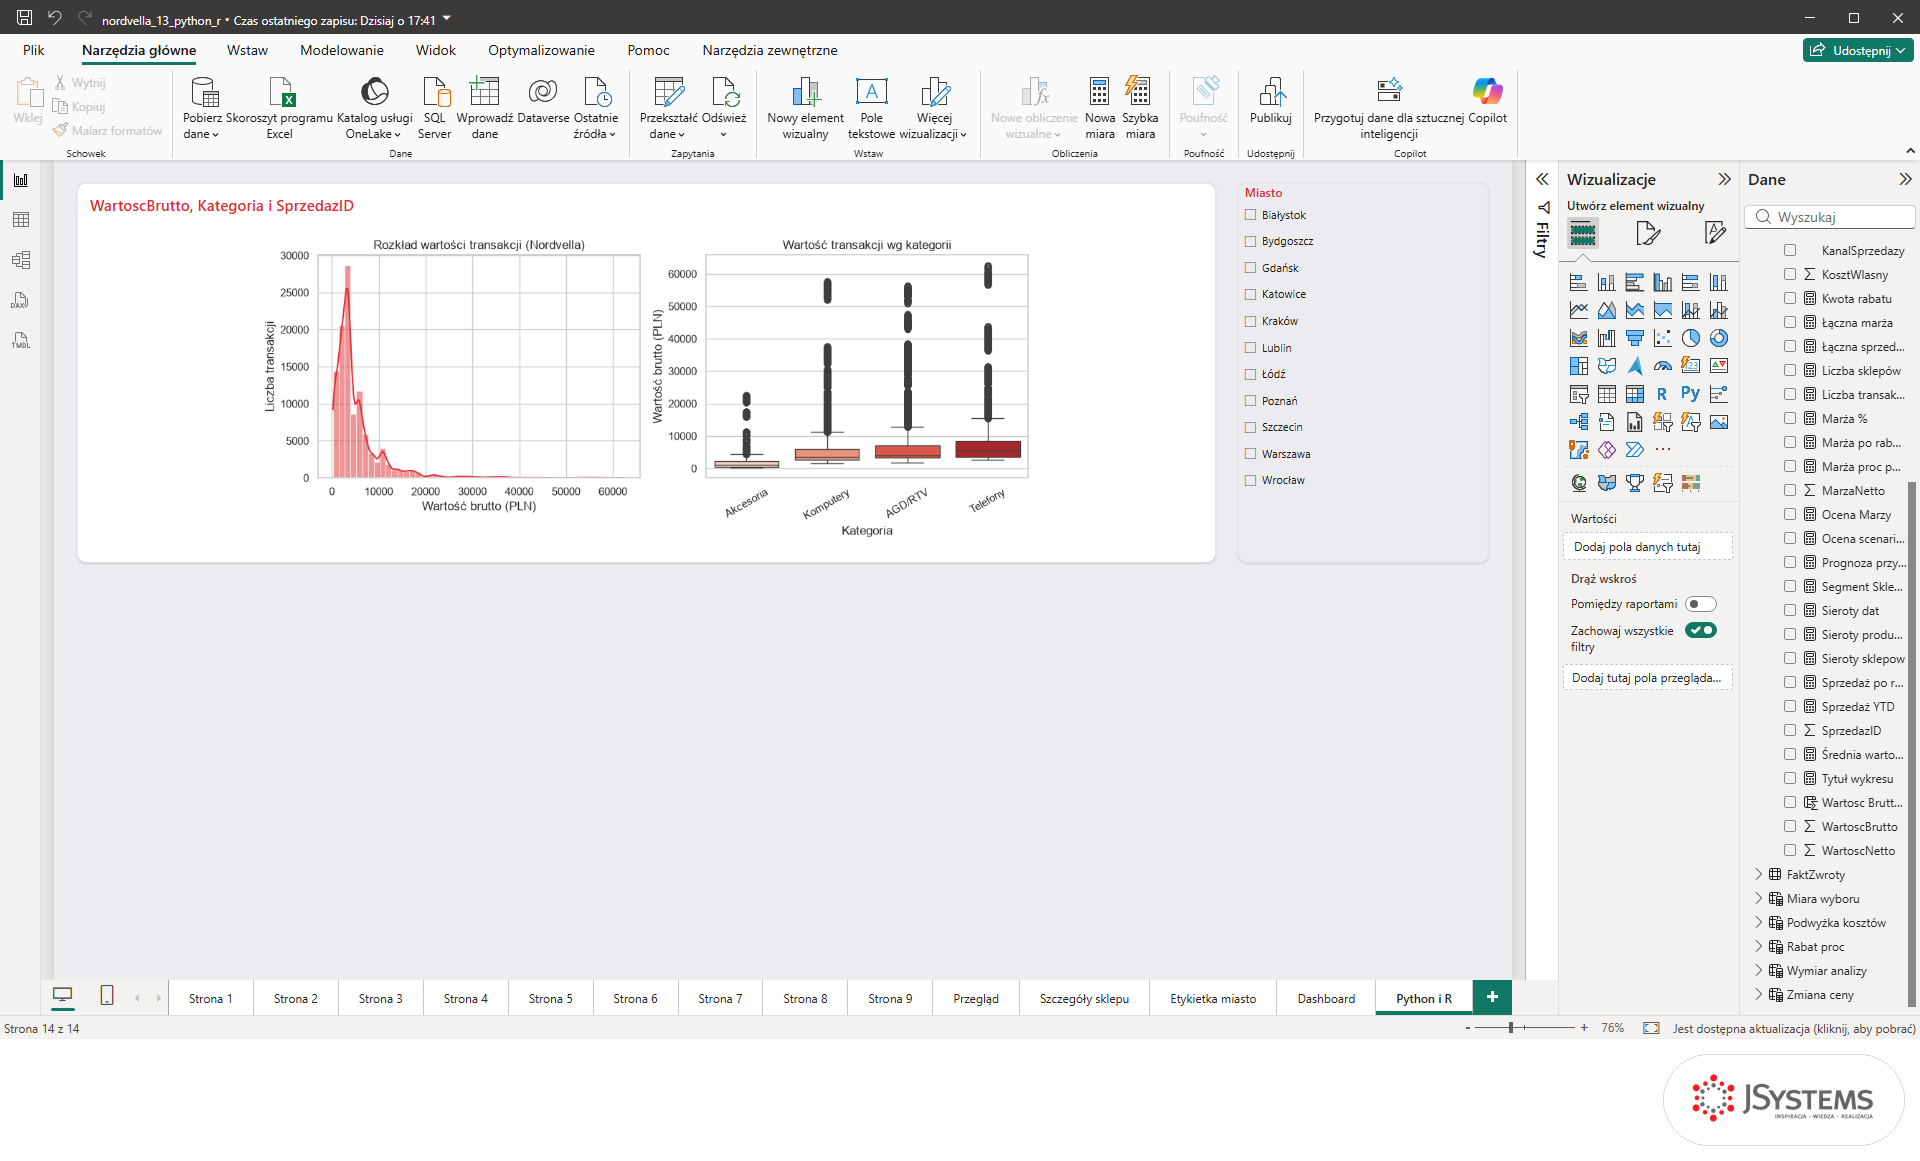Click the fit to page icon

tap(1651, 1028)
